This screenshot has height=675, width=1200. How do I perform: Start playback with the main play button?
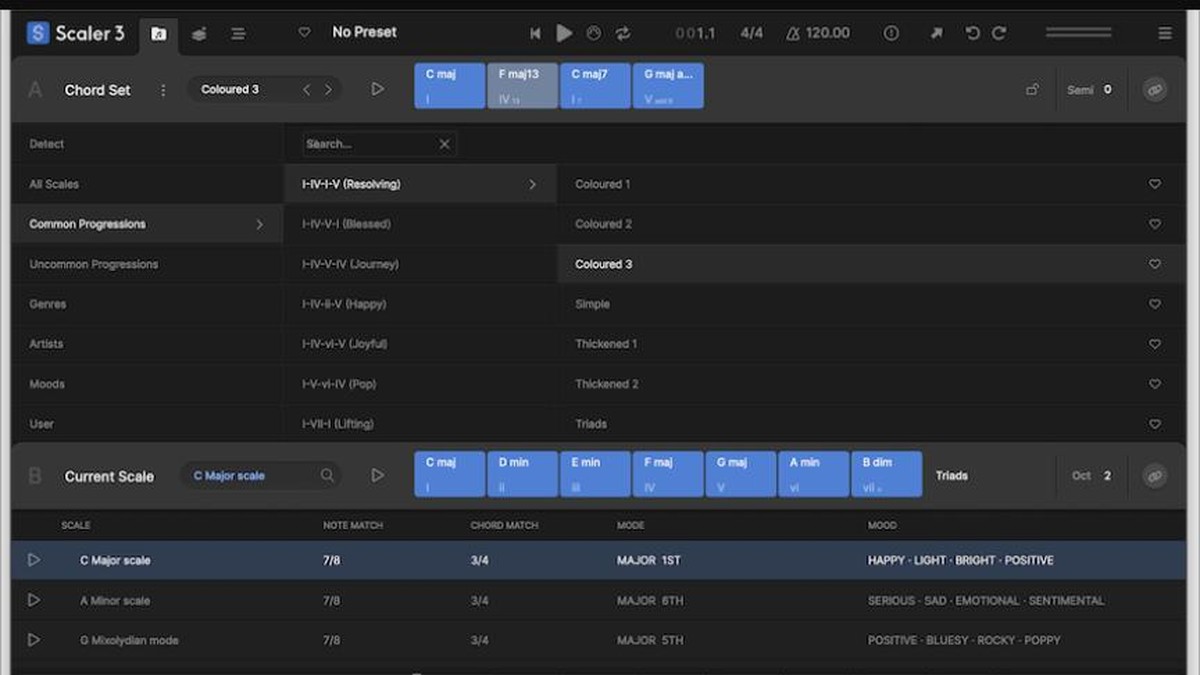click(x=564, y=33)
